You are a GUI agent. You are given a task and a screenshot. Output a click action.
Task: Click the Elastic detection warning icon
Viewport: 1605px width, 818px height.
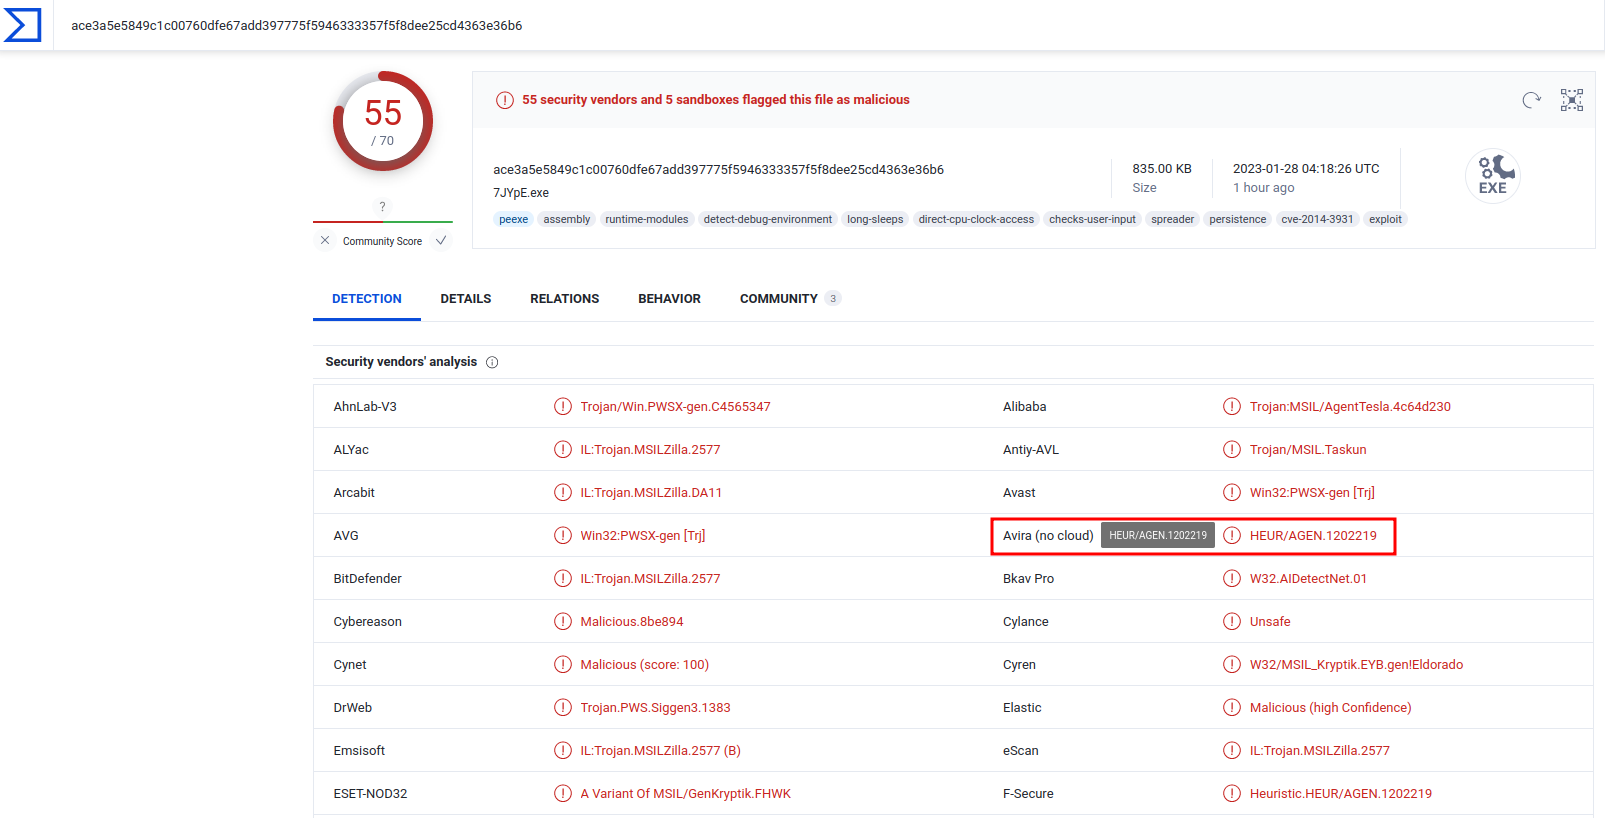coord(1232,707)
